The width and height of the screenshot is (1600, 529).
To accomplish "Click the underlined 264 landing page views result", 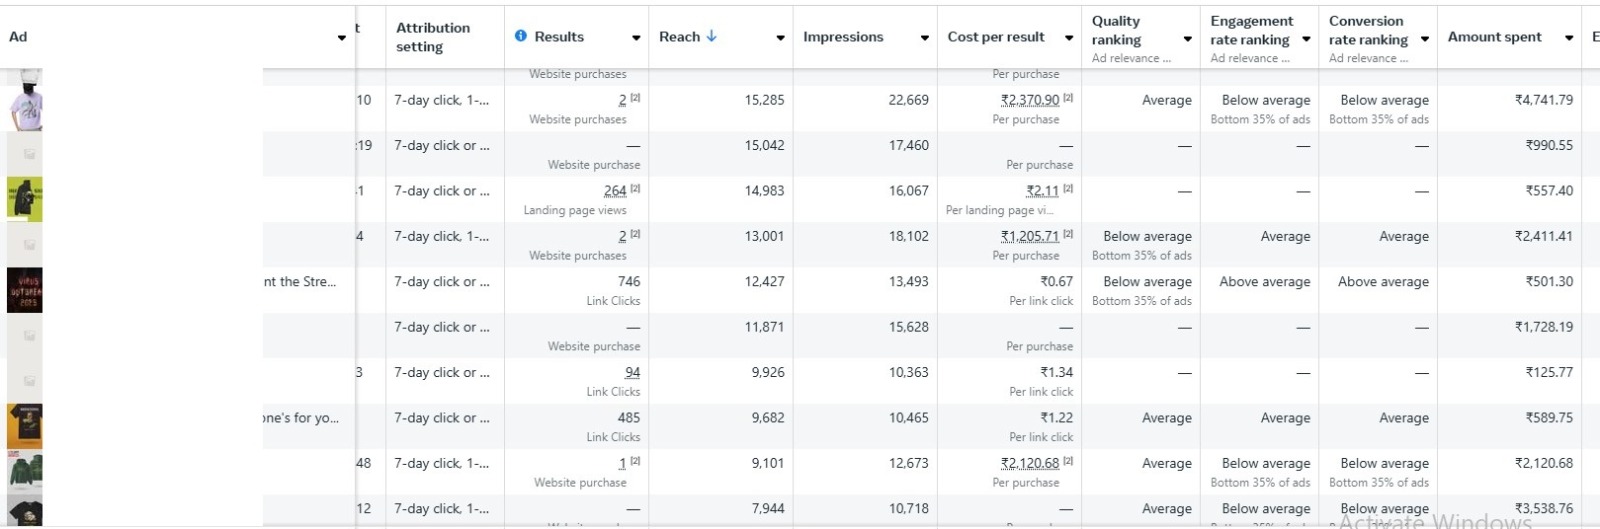I will pos(615,190).
